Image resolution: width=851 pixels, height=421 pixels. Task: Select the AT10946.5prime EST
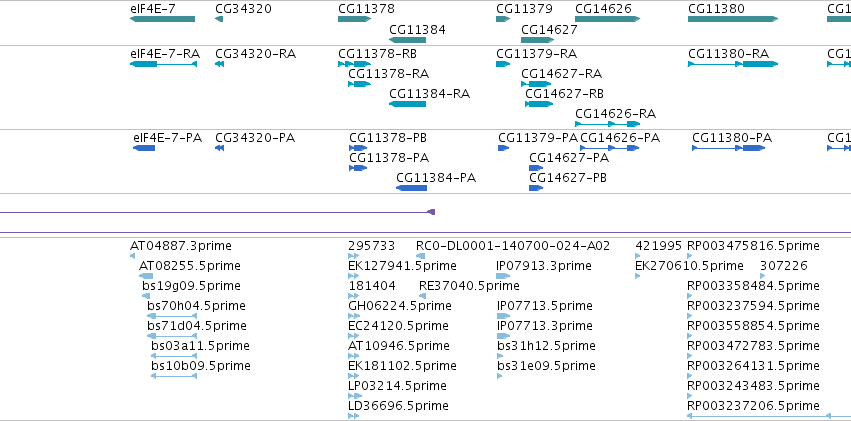click(x=354, y=356)
